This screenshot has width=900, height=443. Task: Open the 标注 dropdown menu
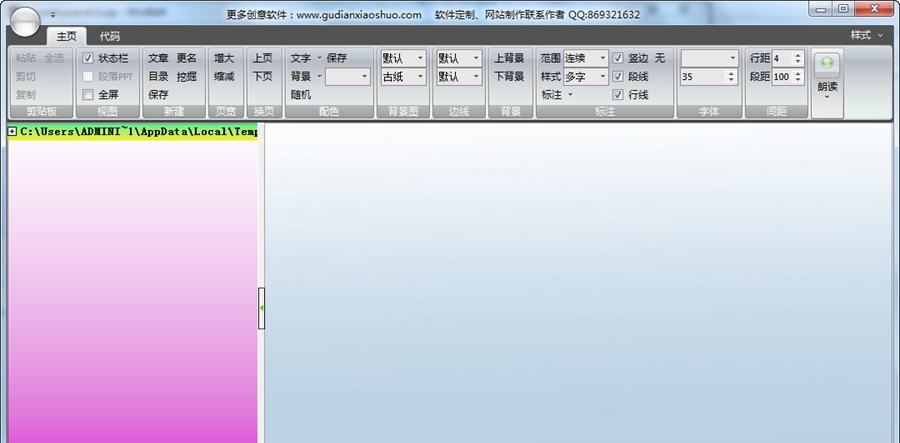point(557,95)
